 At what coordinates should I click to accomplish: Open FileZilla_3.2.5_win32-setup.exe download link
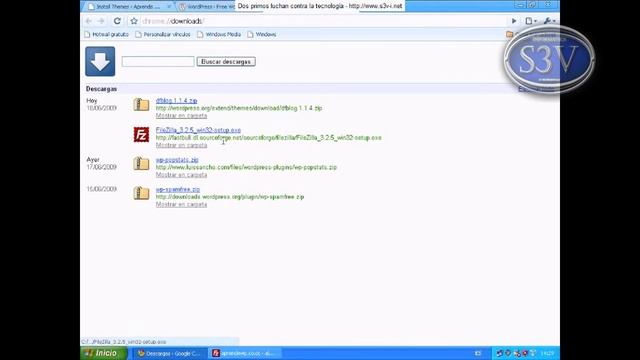[198, 130]
